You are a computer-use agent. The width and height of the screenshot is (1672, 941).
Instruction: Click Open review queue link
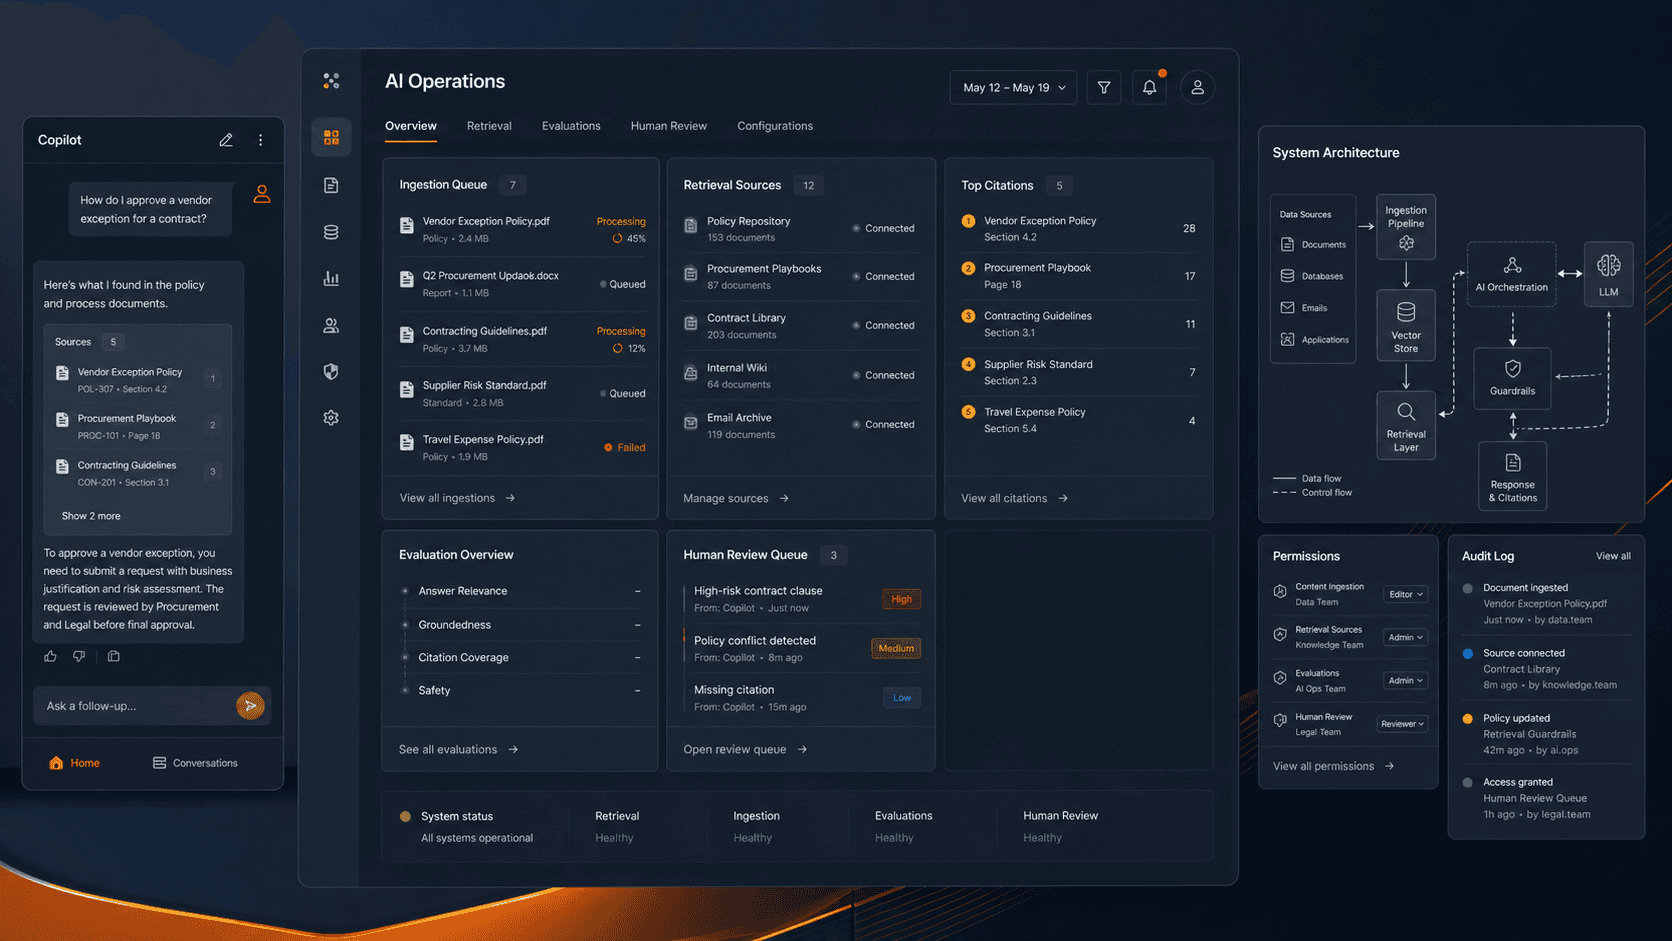(x=745, y=749)
